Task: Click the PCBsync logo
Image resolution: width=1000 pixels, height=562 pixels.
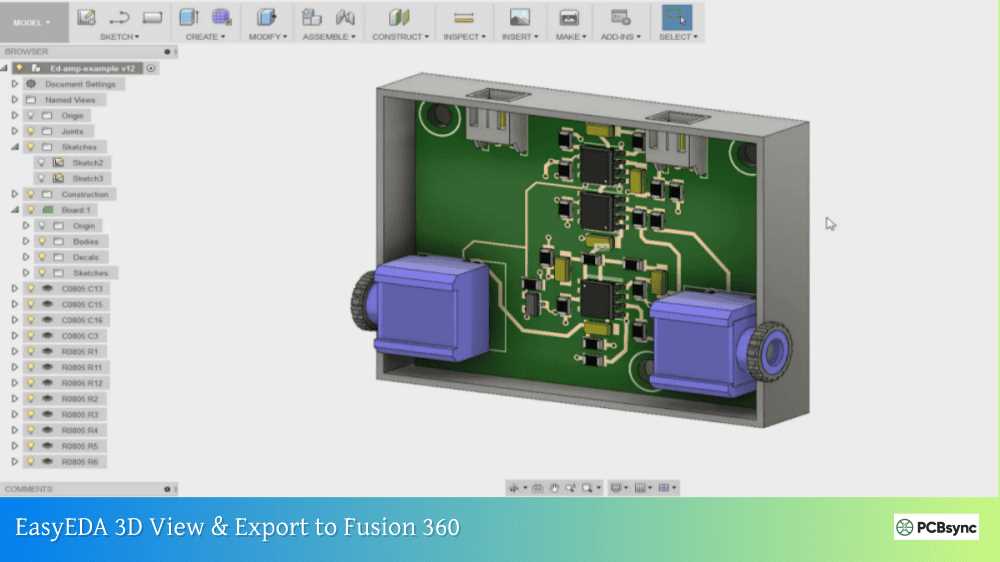Action: click(936, 528)
